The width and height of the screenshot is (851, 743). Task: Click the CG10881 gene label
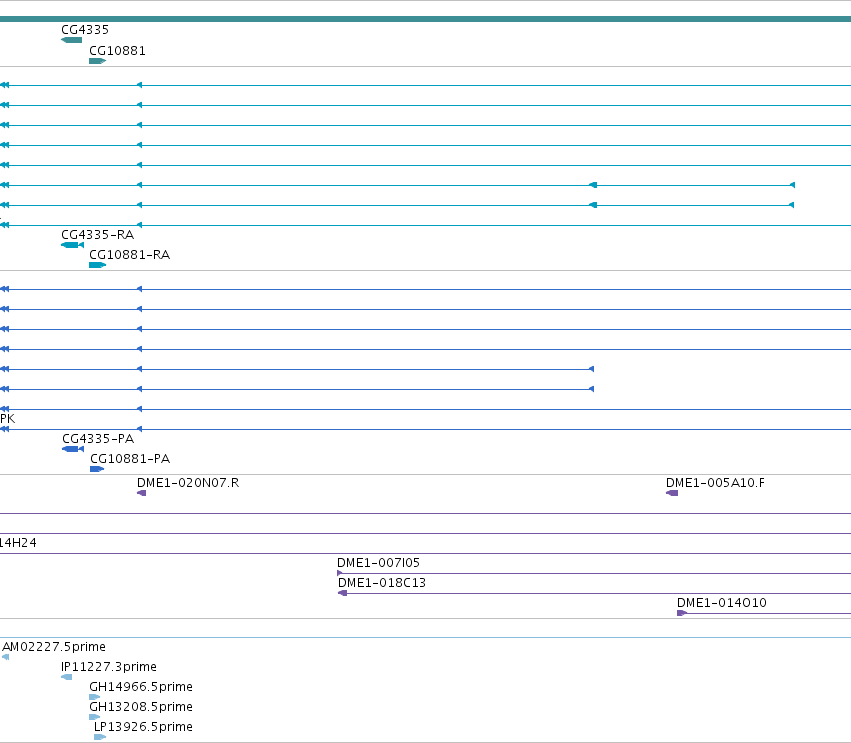[x=117, y=51]
